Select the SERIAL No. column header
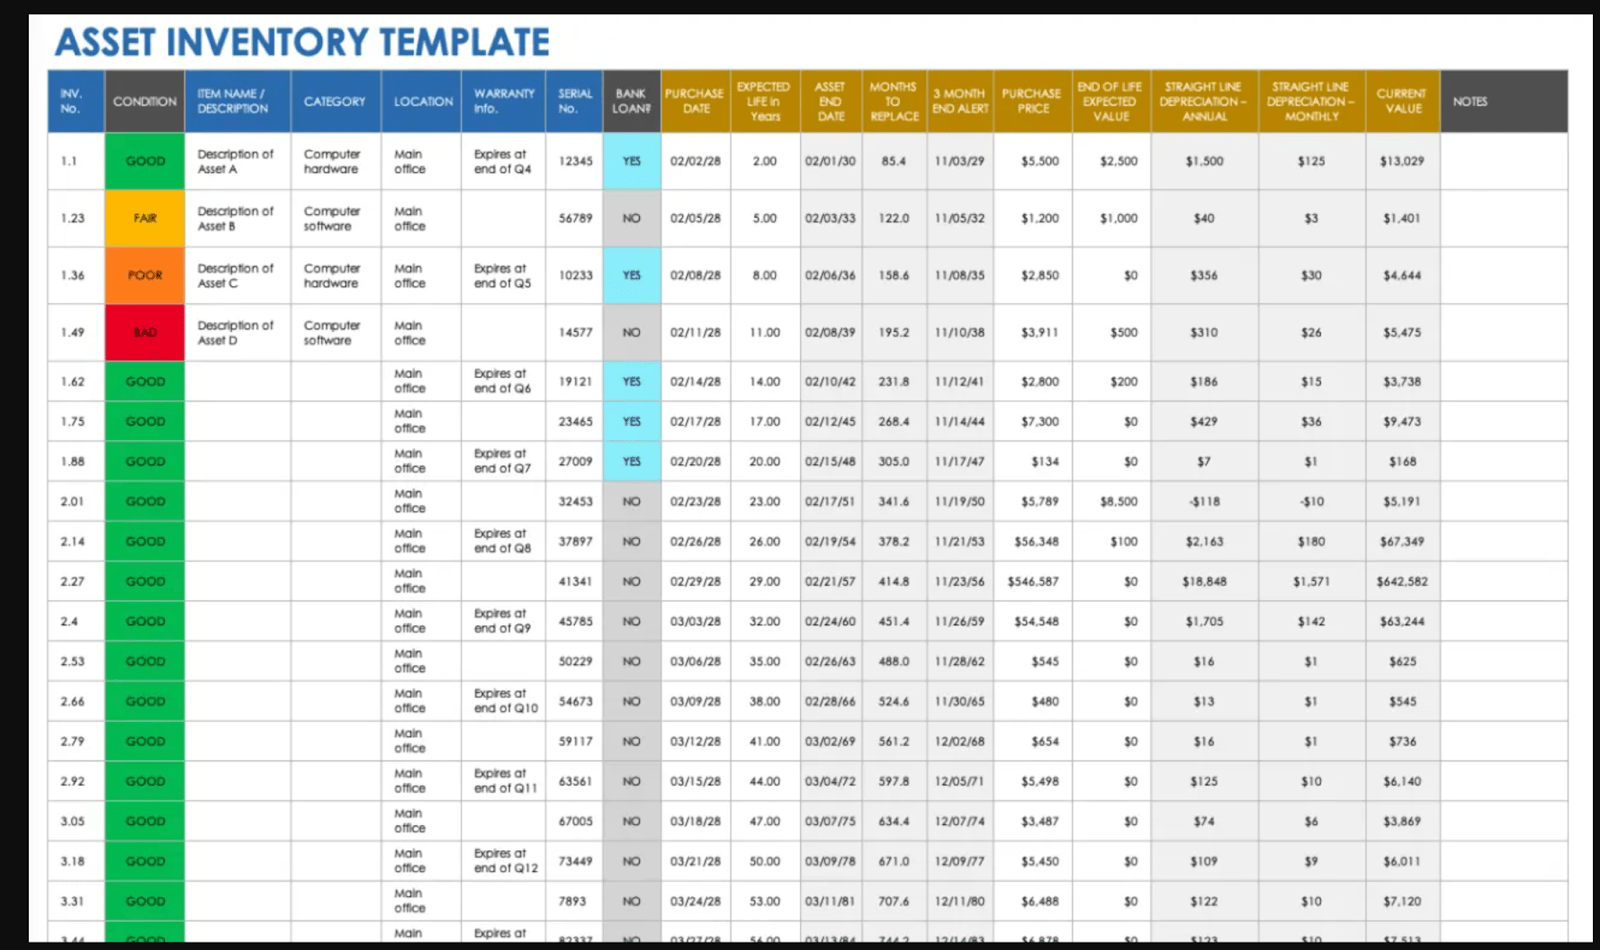 (x=575, y=101)
